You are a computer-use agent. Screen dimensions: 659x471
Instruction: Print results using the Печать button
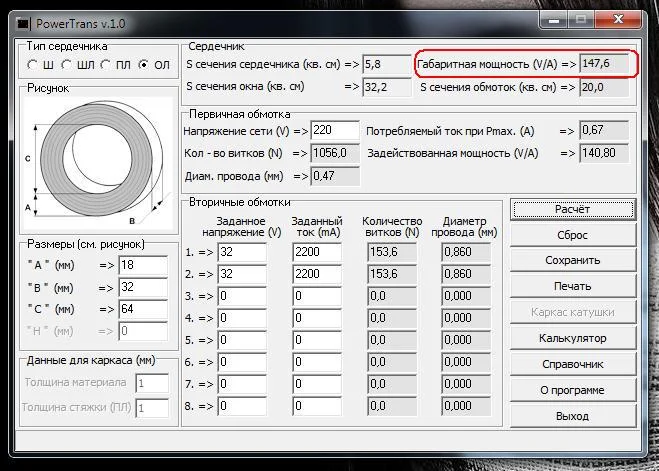tap(573, 287)
